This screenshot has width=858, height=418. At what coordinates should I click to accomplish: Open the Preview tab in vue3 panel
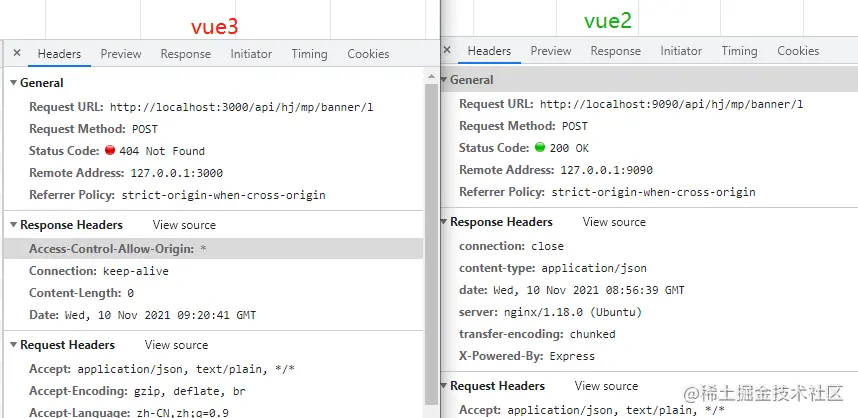coord(121,54)
